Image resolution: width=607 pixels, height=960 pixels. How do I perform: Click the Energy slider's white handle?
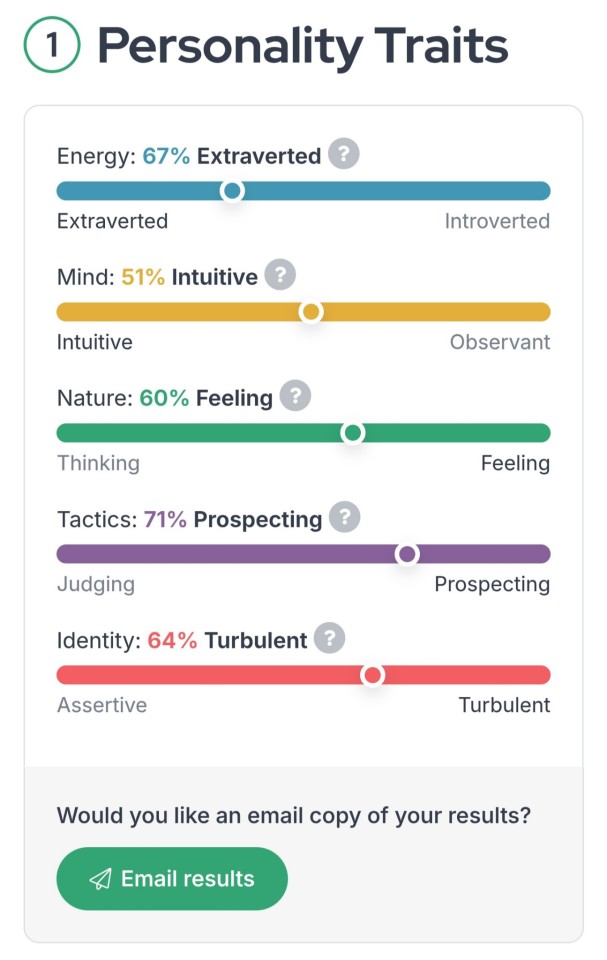point(232,190)
